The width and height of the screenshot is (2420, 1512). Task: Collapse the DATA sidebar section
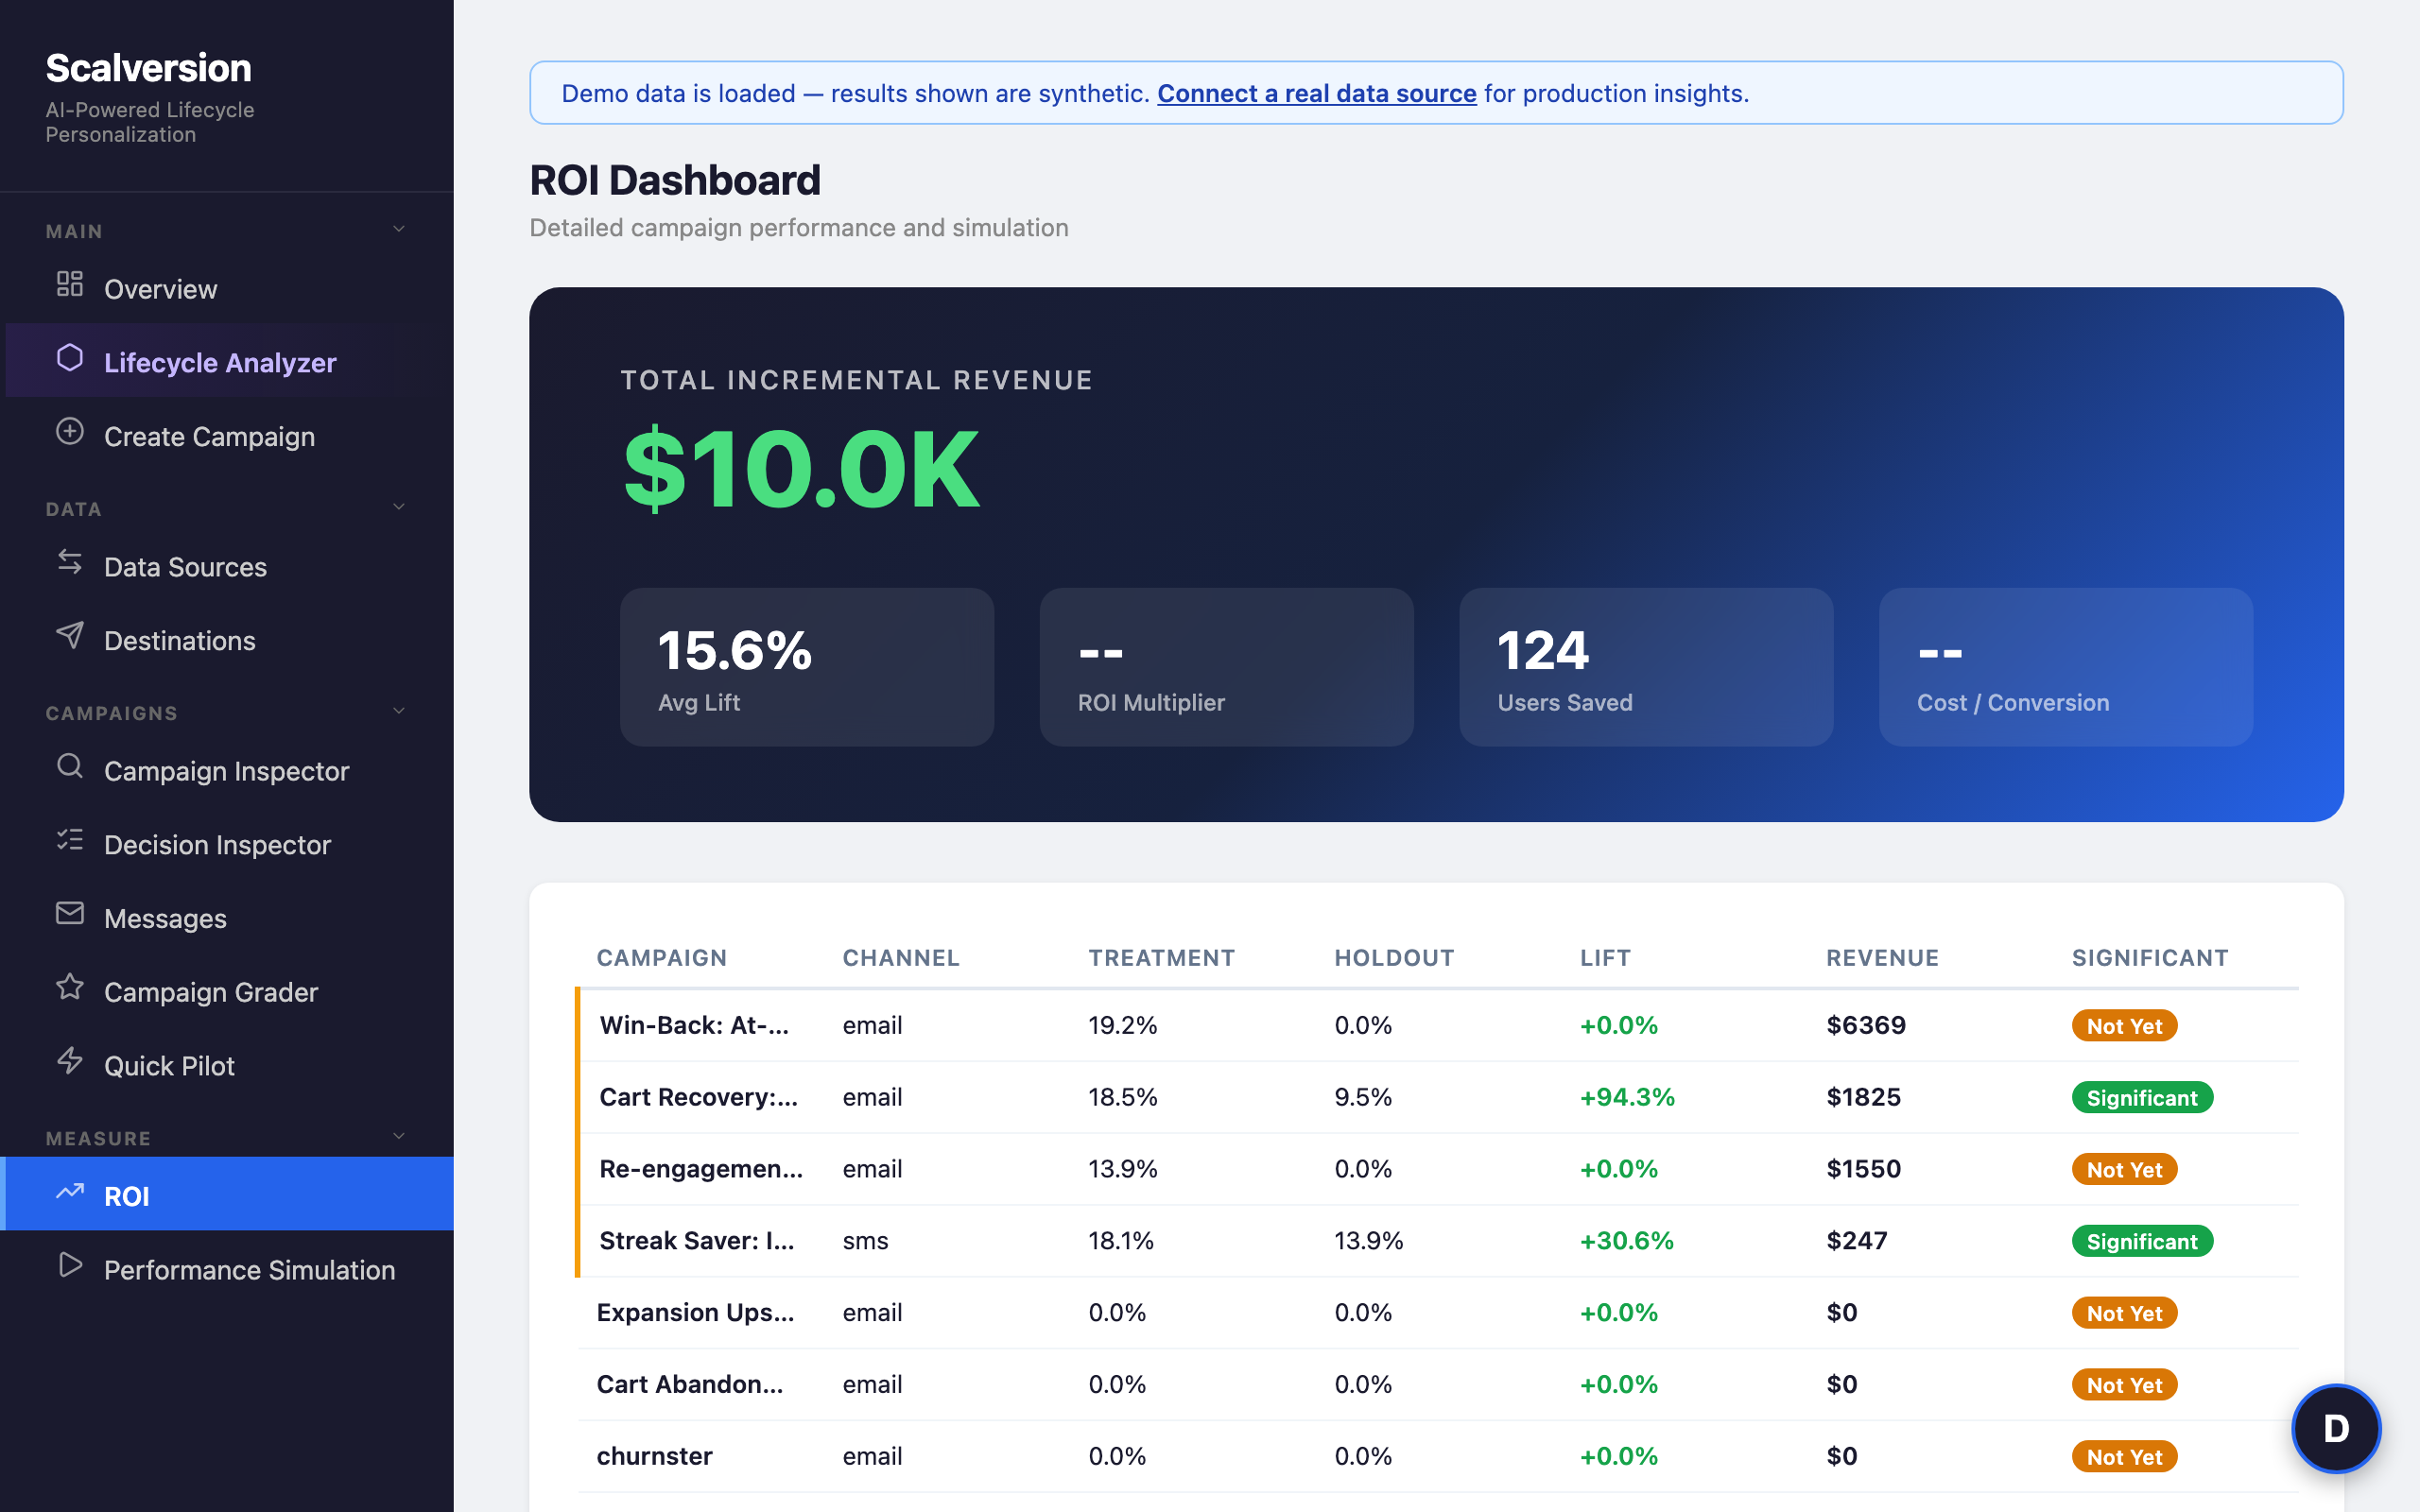point(399,507)
